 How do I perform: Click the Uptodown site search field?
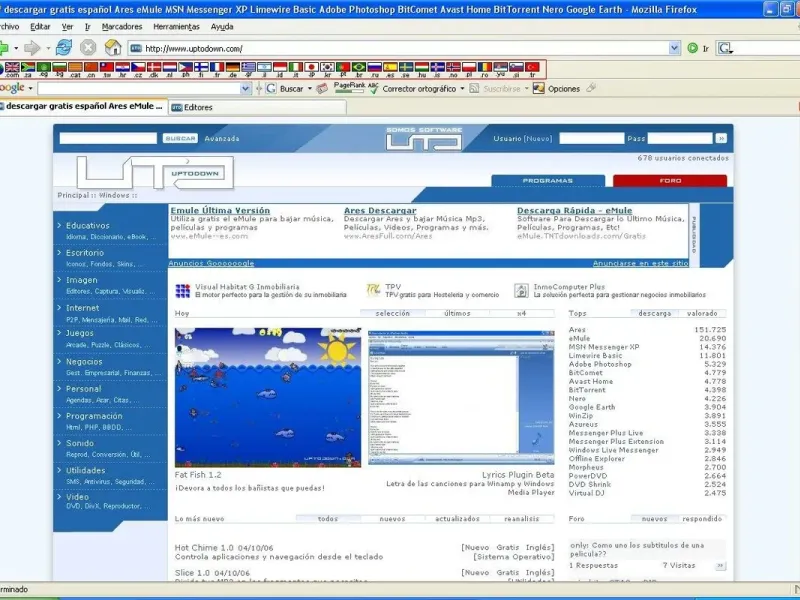[x=108, y=138]
